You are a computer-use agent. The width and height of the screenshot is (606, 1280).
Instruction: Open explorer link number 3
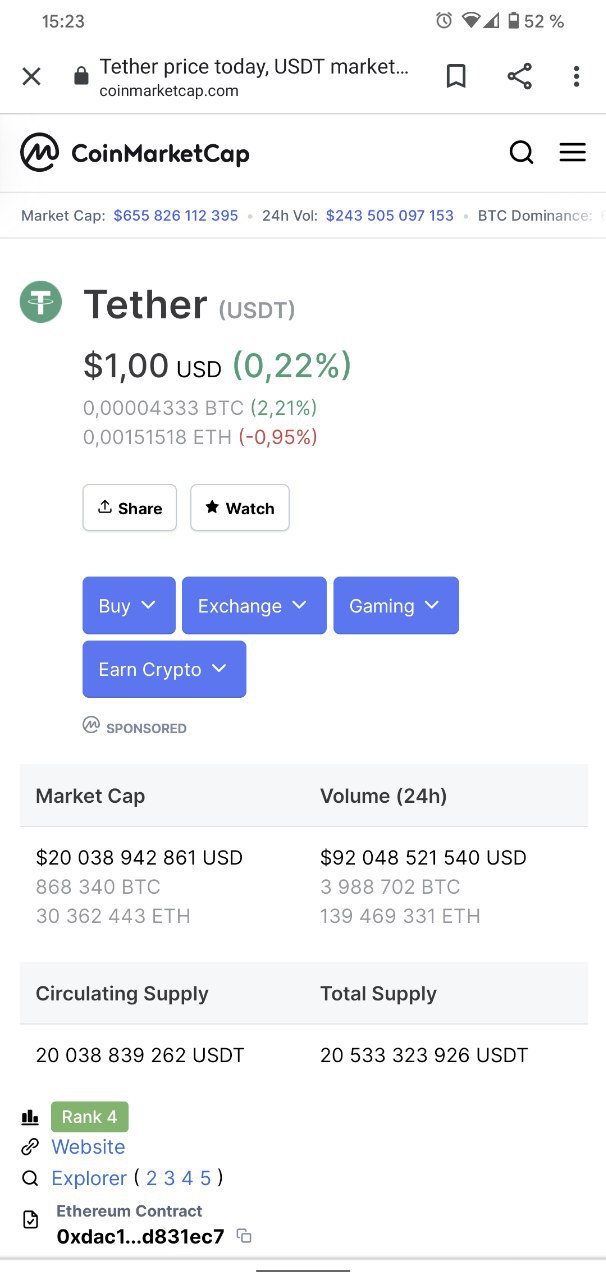(169, 1178)
